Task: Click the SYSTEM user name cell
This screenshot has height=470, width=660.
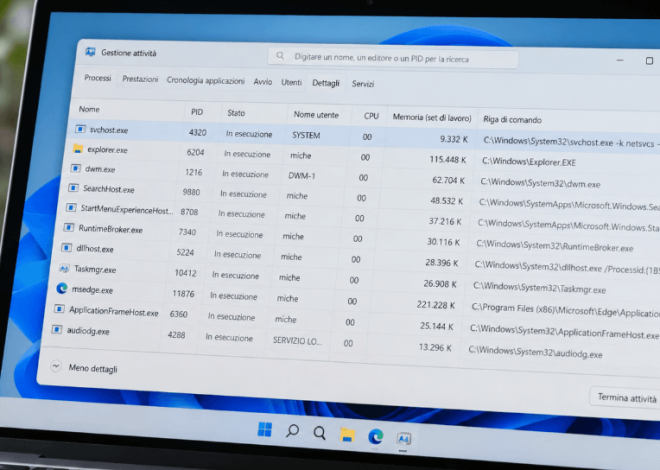Action: [x=306, y=135]
